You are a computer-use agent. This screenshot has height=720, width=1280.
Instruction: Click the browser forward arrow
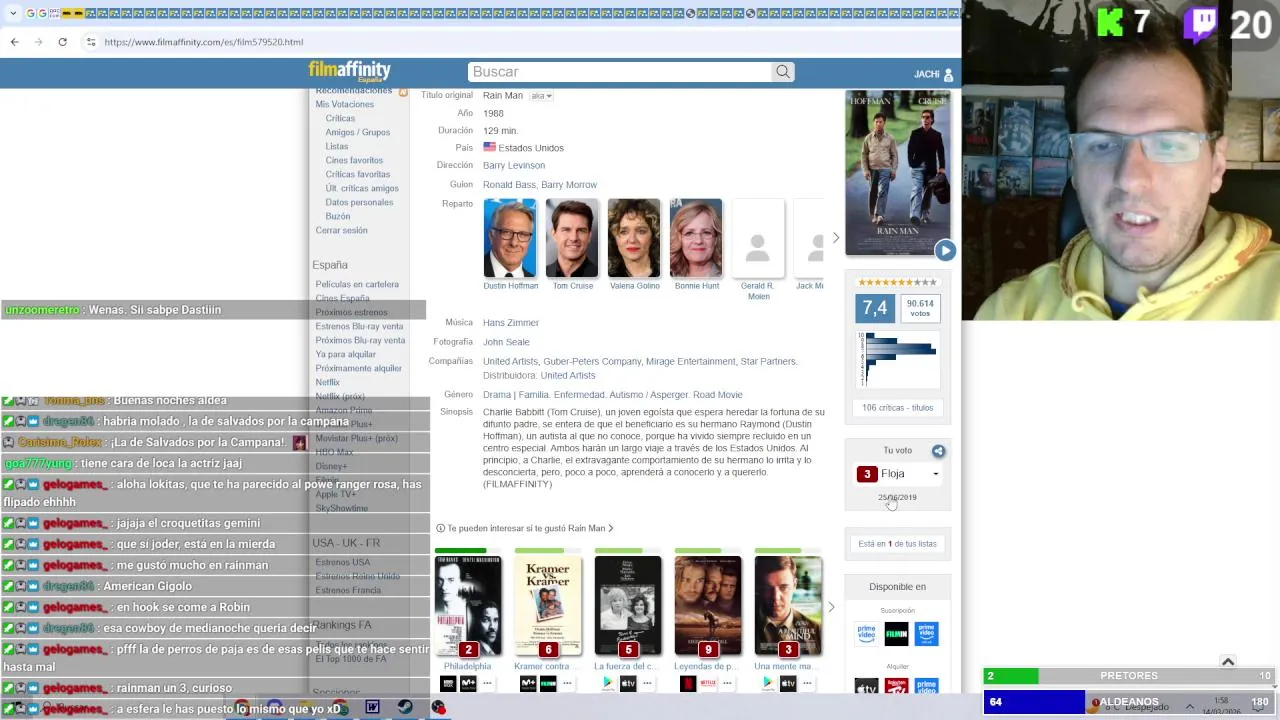tap(38, 42)
